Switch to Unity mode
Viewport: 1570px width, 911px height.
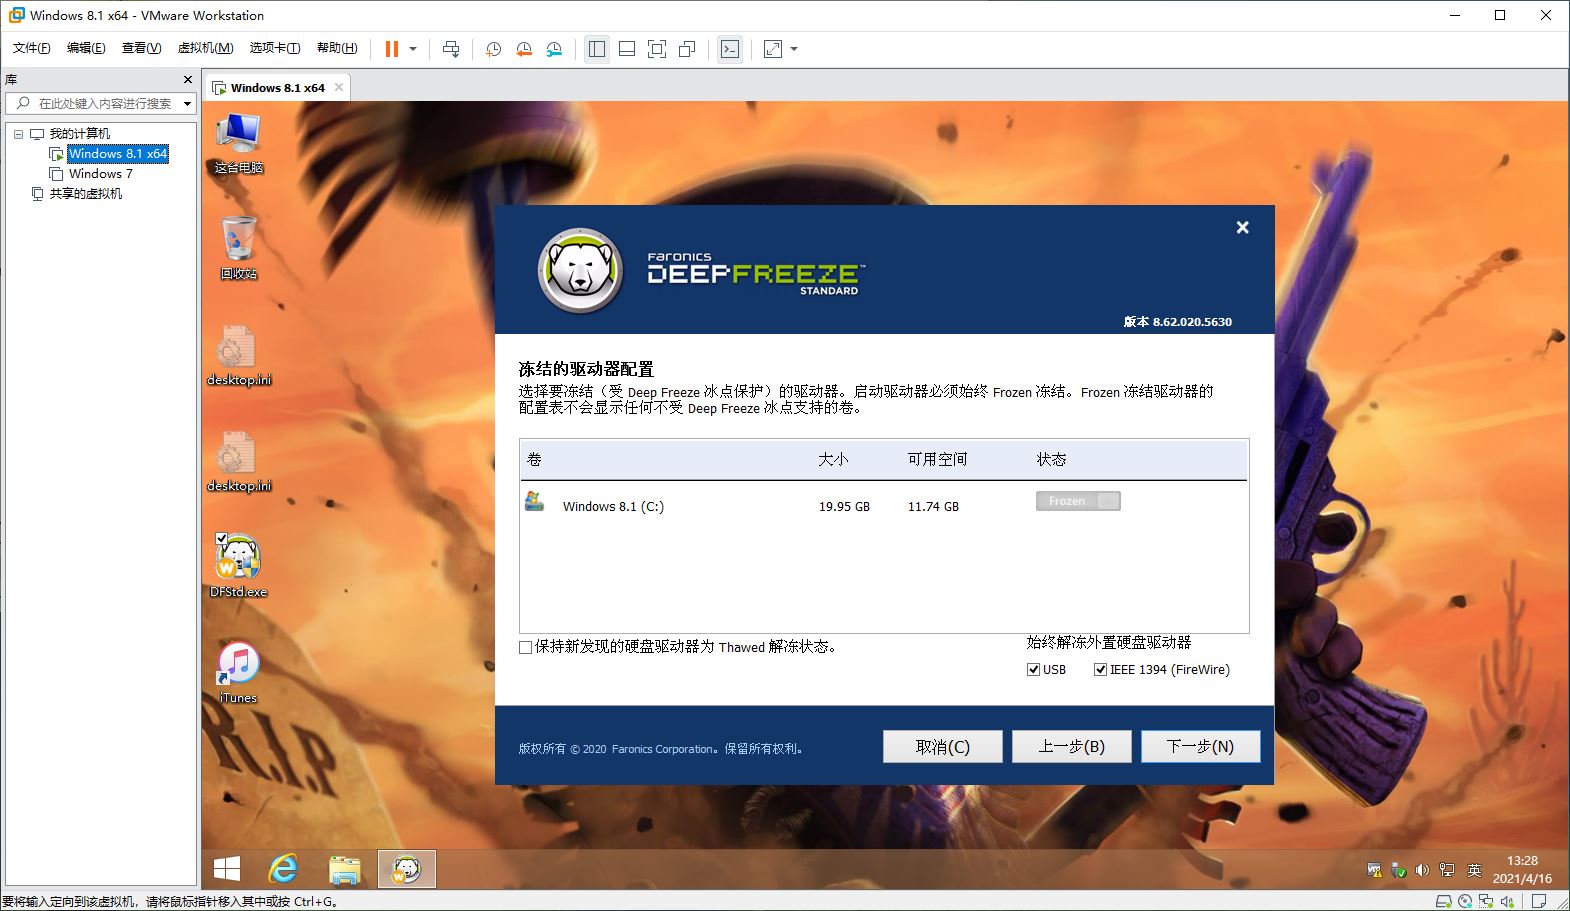point(687,49)
